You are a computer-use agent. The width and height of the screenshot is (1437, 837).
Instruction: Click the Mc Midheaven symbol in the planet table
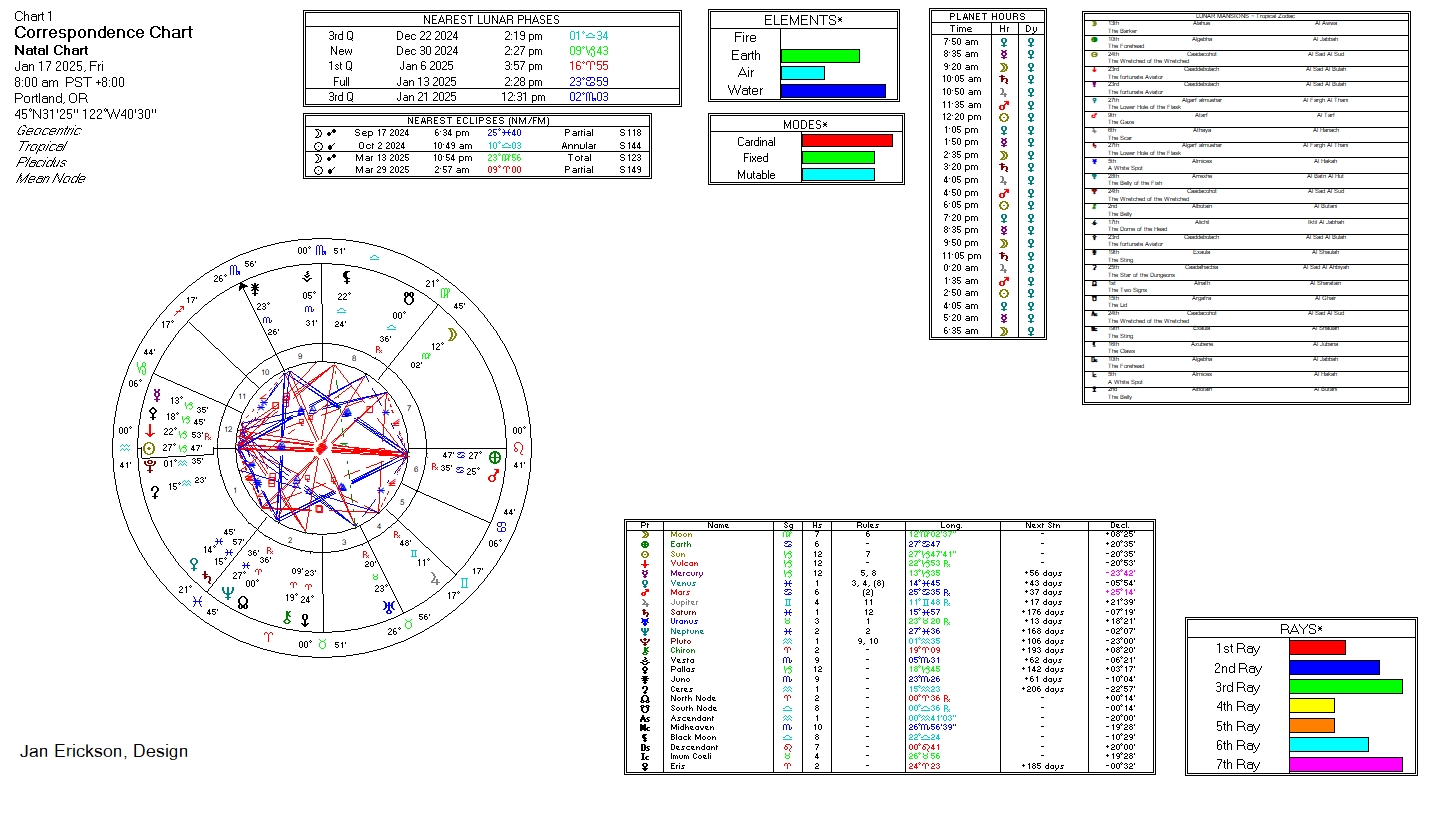click(645, 728)
